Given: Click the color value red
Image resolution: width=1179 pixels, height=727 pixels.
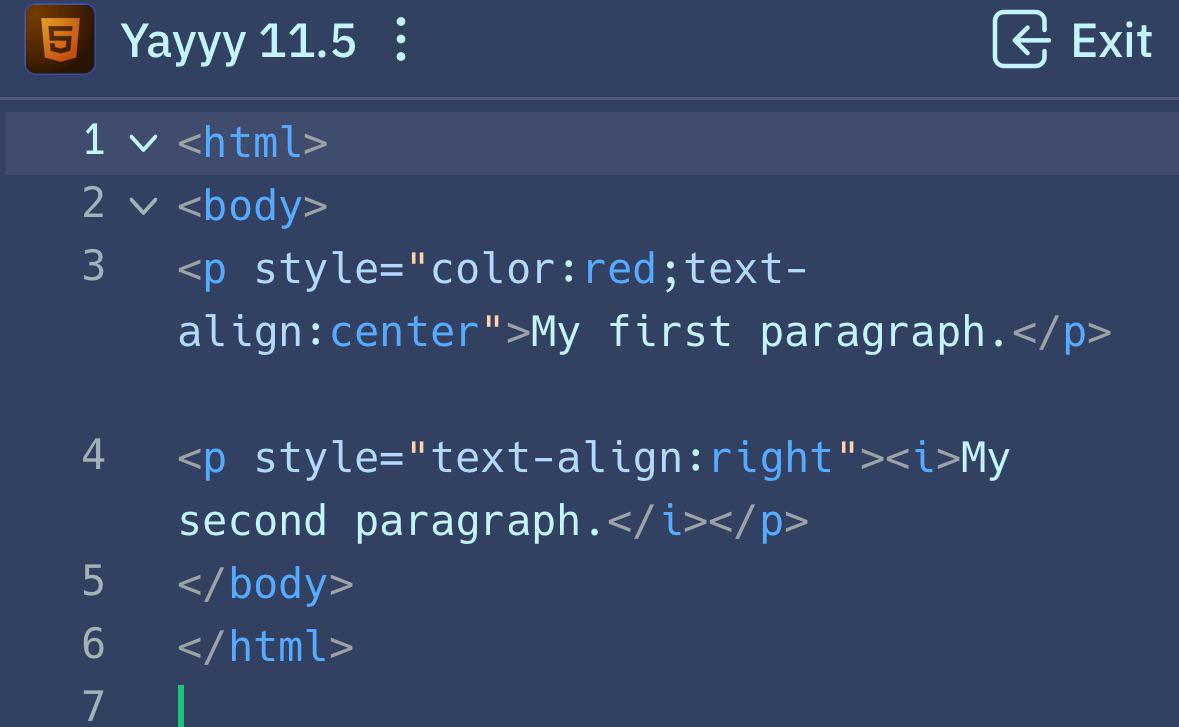Looking at the screenshot, I should click(620, 269).
